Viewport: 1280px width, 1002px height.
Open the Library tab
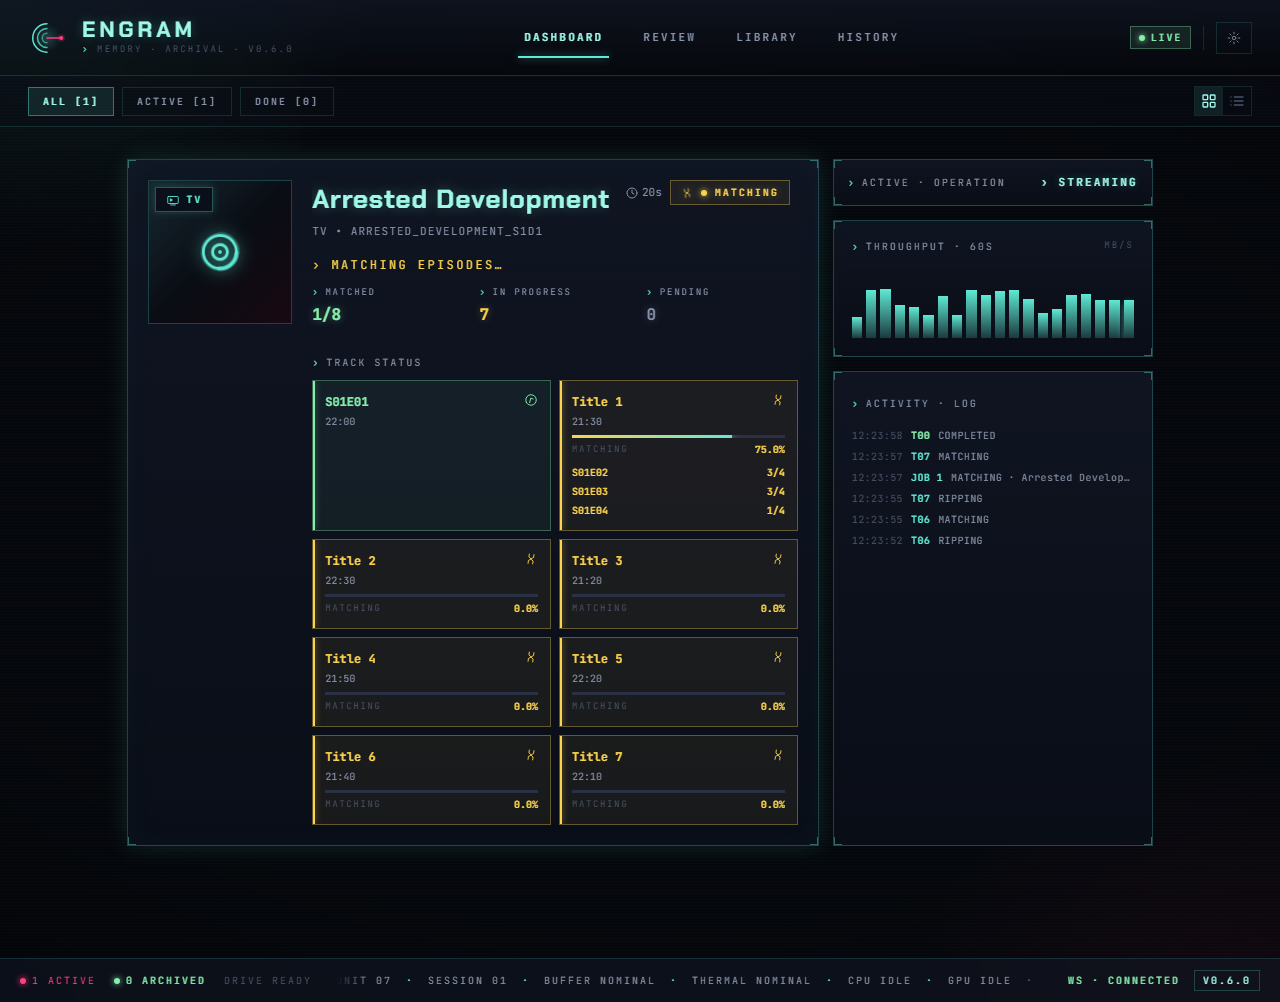pos(767,38)
